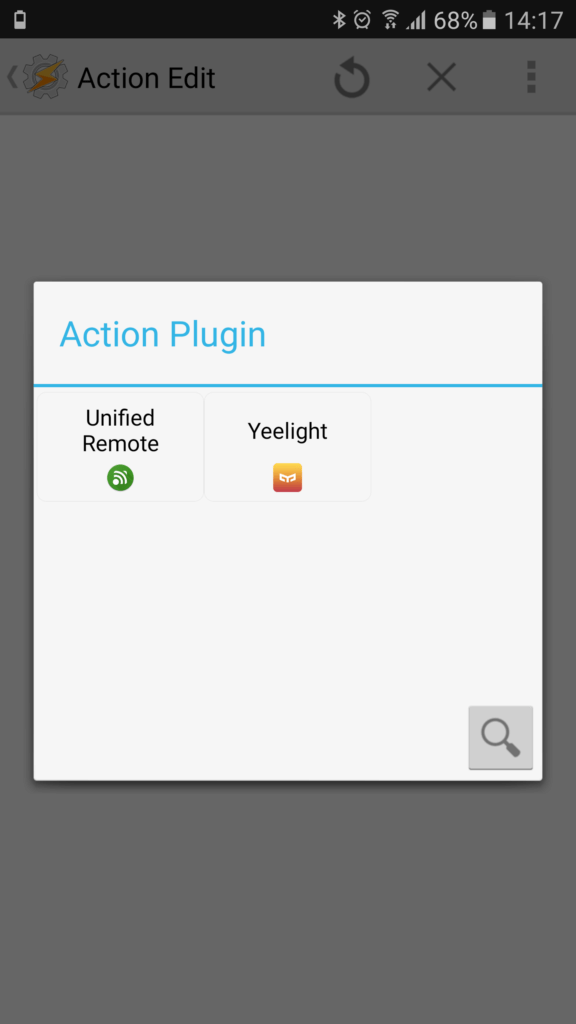Open the three-dot overflow menu
Viewport: 576px width, 1024px height.
tap(531, 78)
